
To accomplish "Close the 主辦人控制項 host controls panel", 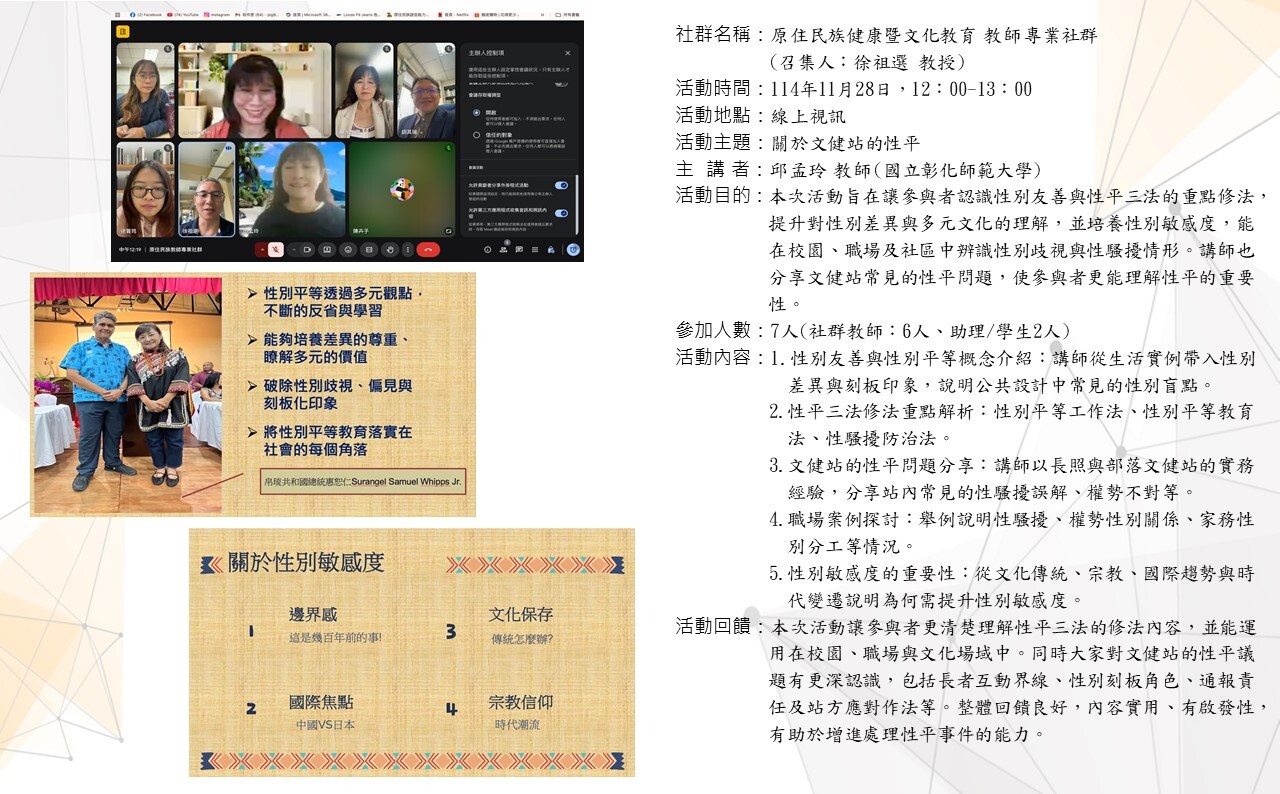I will [567, 53].
